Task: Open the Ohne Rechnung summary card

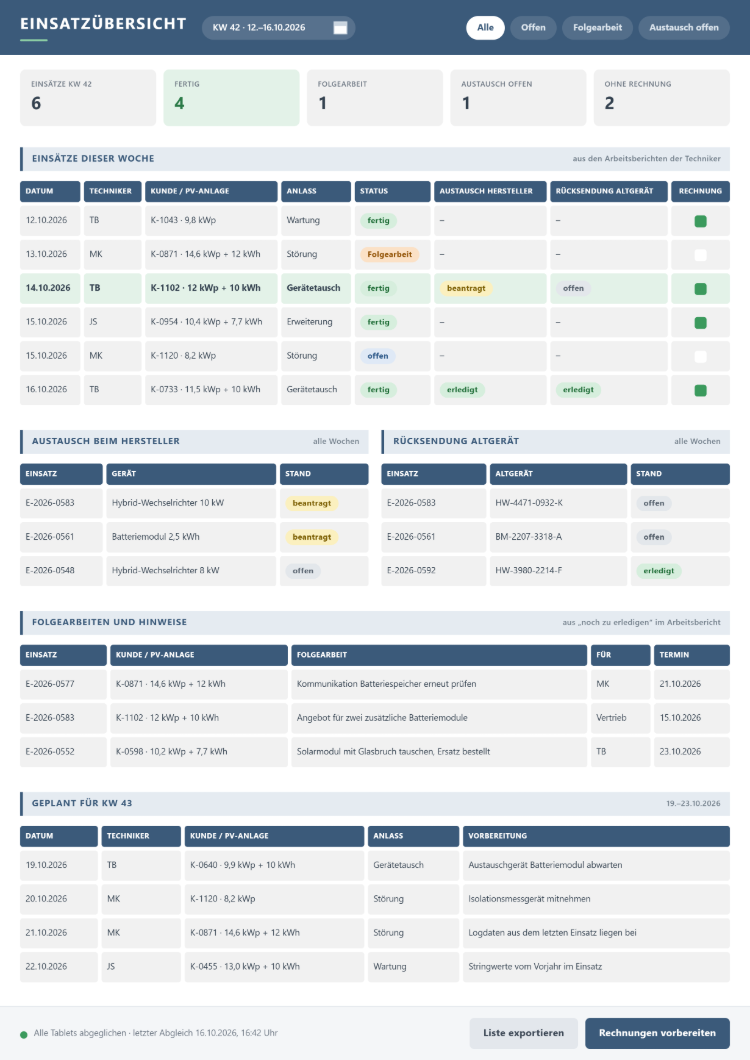Action: [661, 97]
